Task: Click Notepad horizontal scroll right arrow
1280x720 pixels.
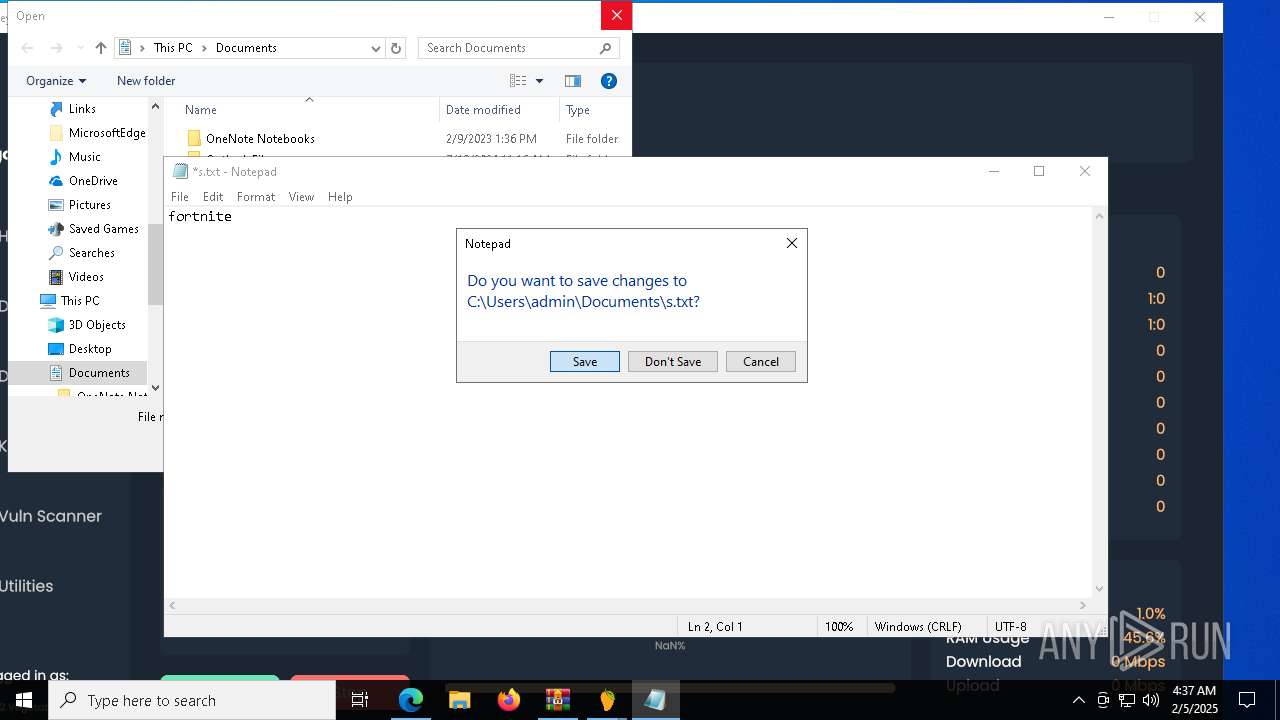Action: pos(1083,605)
